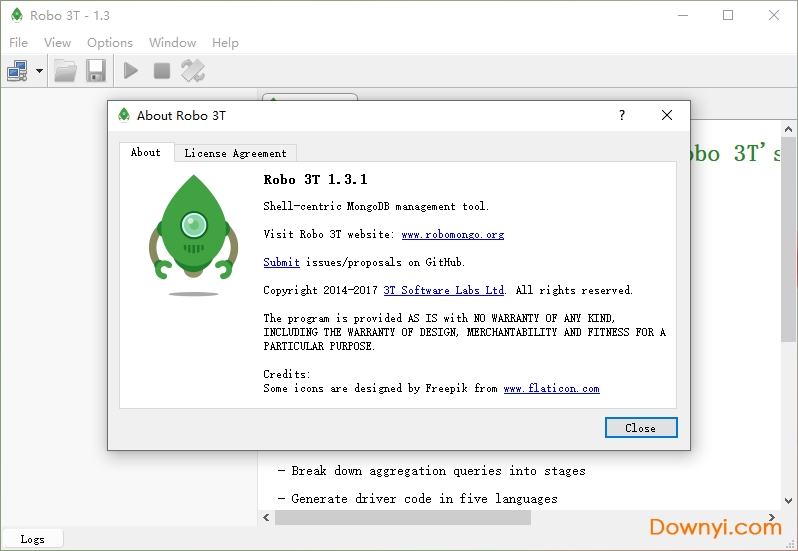This screenshot has width=798, height=551.
Task: Expand the Connect dropdown arrow
Action: [39, 71]
